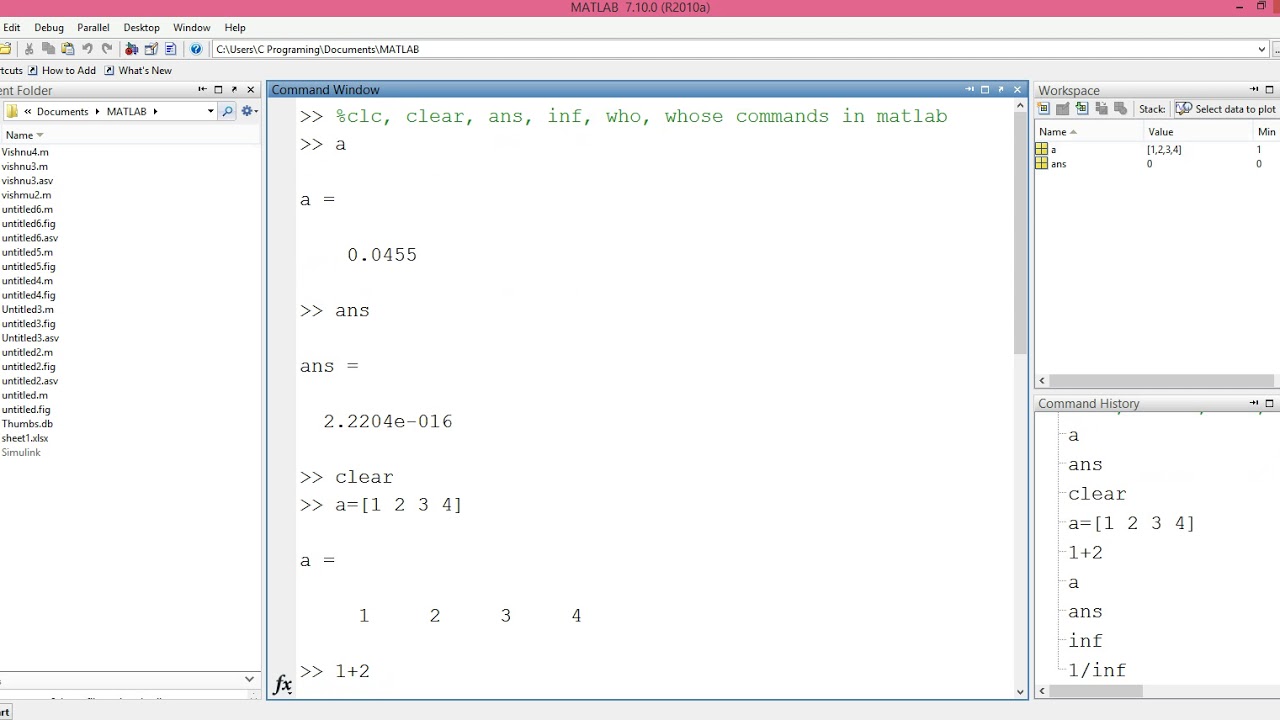Click the What's New shortcut
1280x720 pixels.
tap(138, 71)
